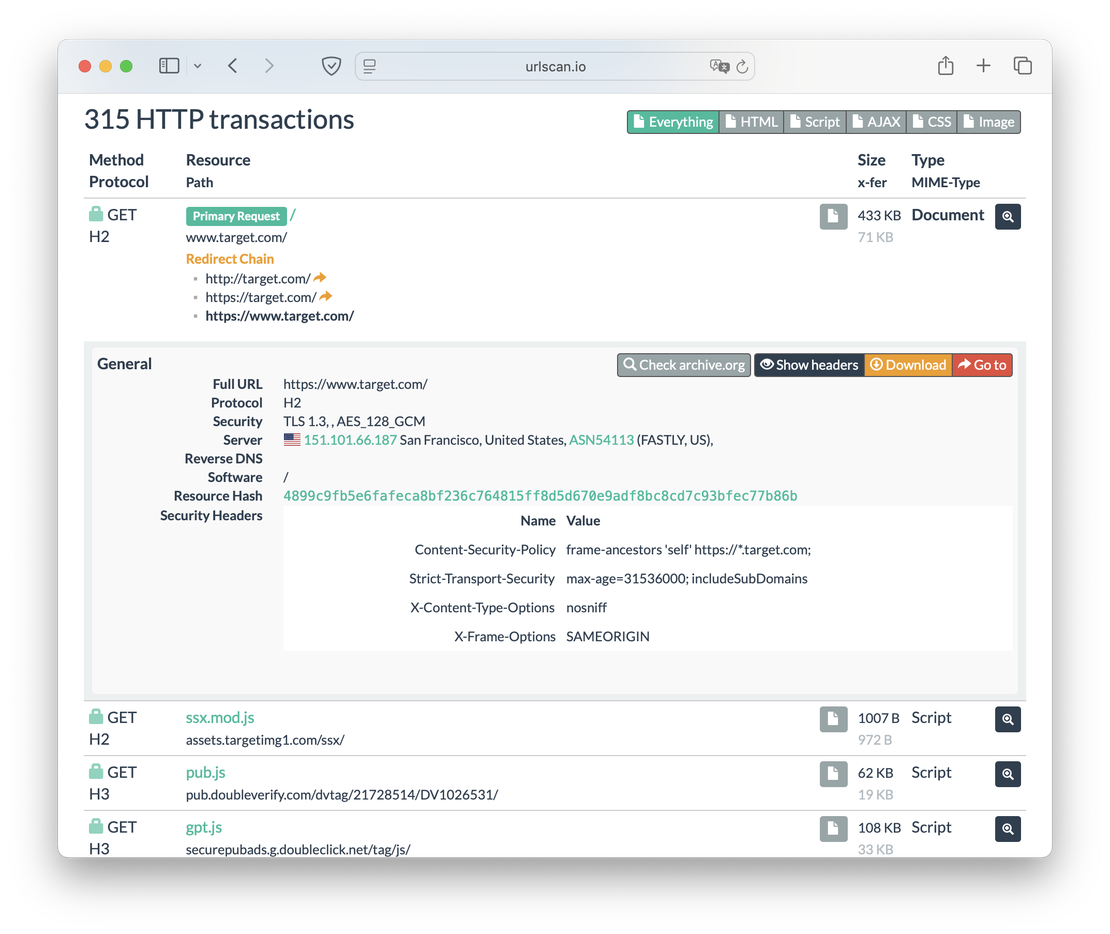
Task: Click the Safari privacy shield icon
Action: (331, 66)
